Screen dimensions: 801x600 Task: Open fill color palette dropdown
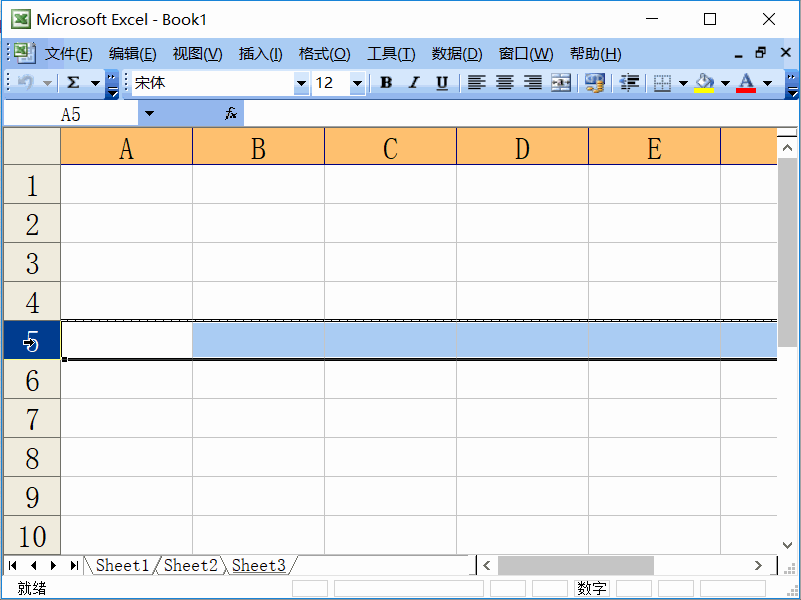point(725,83)
